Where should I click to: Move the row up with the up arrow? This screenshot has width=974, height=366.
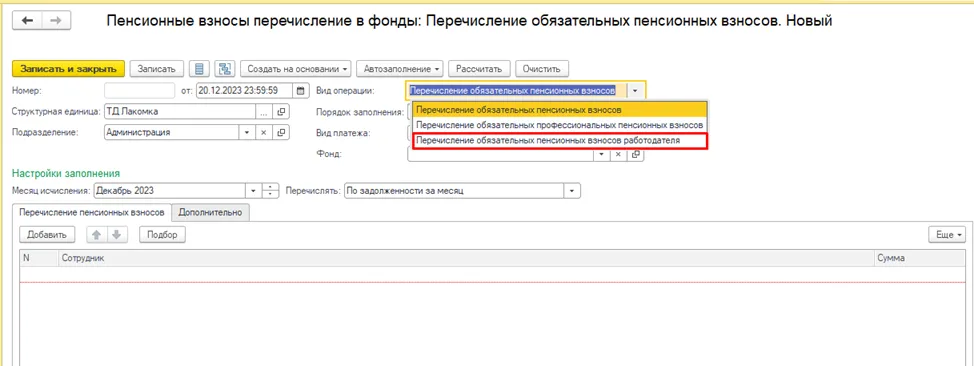96,235
